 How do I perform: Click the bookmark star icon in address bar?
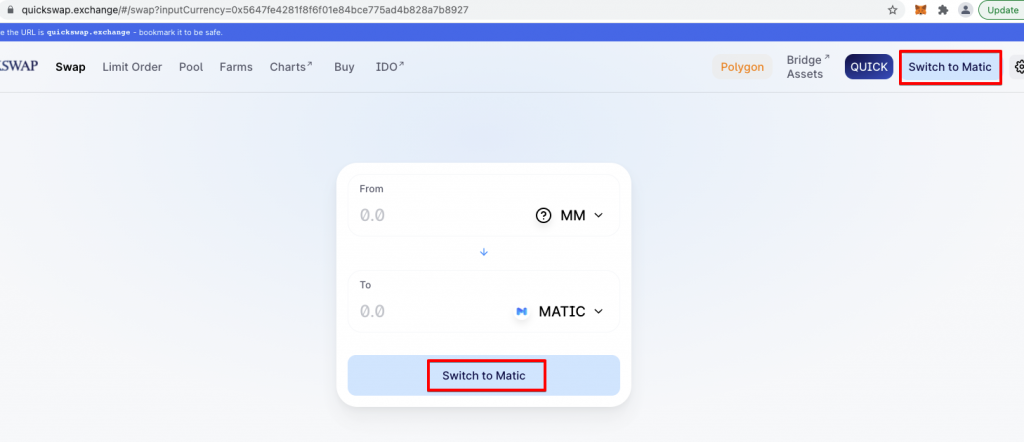tap(893, 10)
